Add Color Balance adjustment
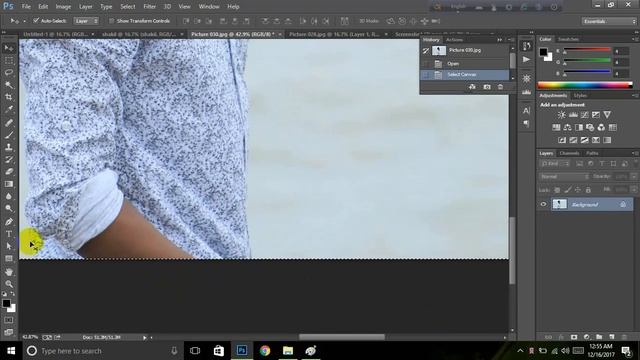 567,128
